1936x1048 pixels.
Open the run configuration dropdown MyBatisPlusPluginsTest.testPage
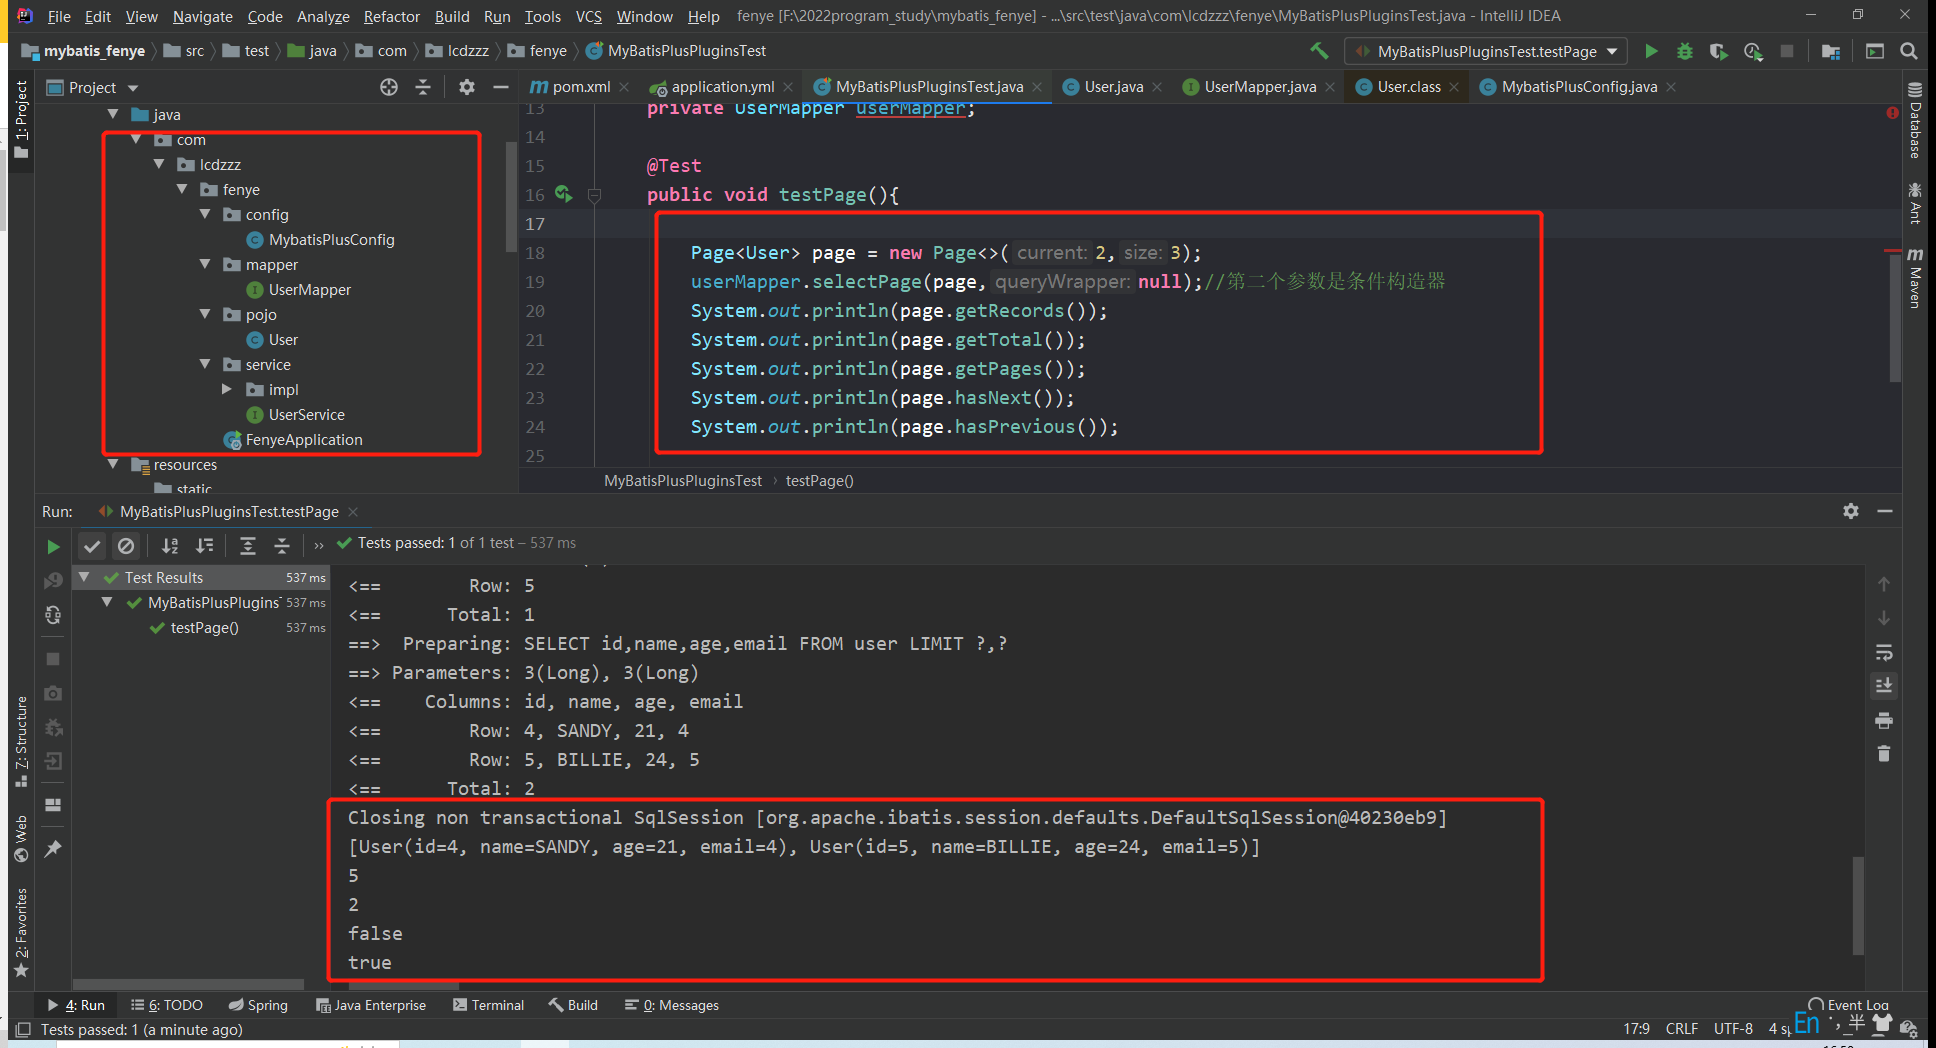(1486, 51)
